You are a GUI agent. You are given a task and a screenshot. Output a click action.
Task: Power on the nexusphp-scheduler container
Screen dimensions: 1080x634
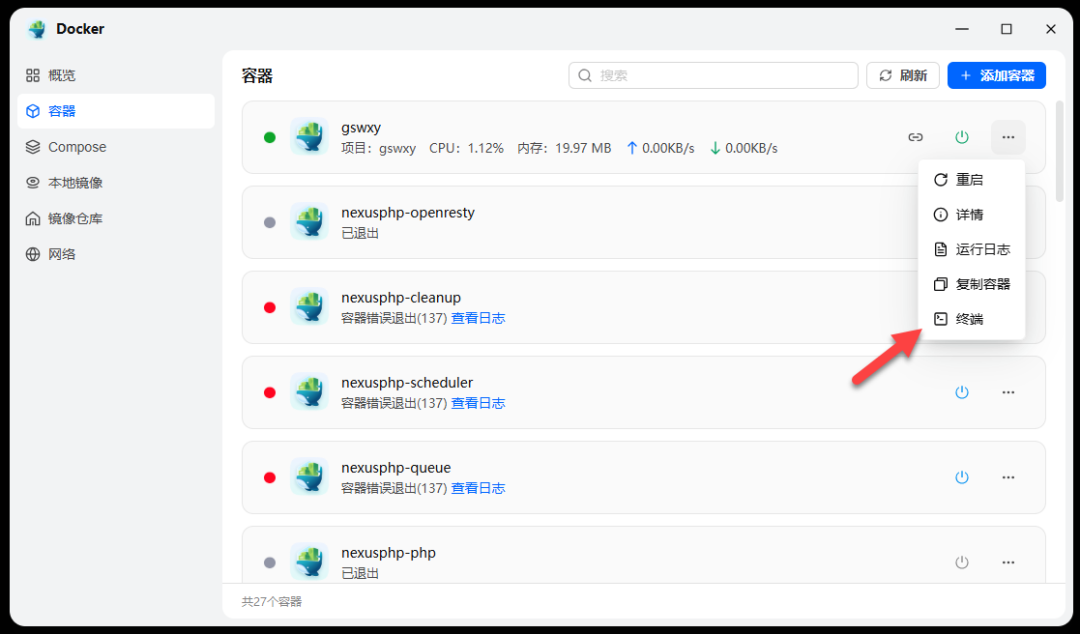(x=962, y=392)
